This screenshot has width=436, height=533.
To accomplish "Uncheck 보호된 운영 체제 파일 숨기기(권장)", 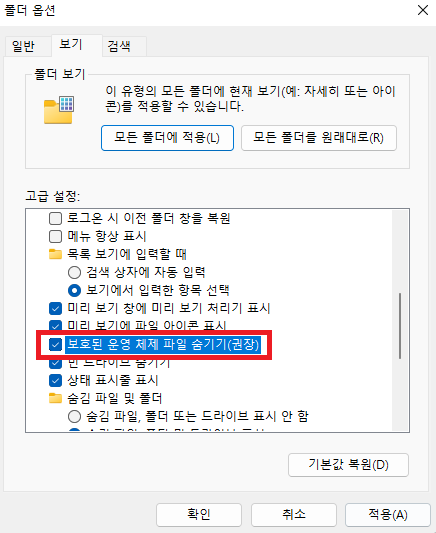I will click(55, 344).
